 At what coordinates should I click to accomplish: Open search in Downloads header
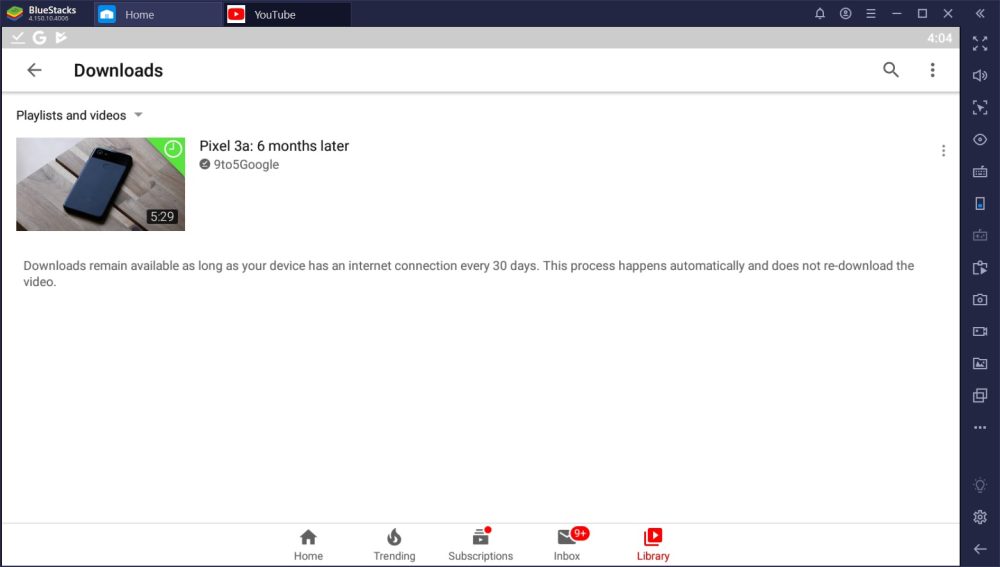[x=891, y=70]
